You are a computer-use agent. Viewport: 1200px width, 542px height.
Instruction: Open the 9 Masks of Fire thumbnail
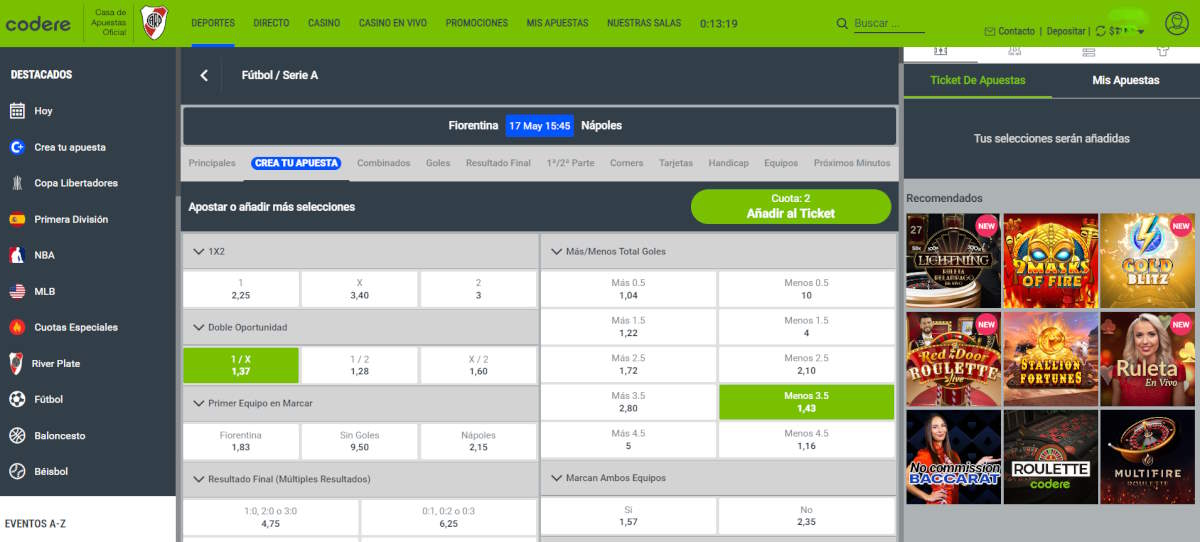click(x=1051, y=260)
